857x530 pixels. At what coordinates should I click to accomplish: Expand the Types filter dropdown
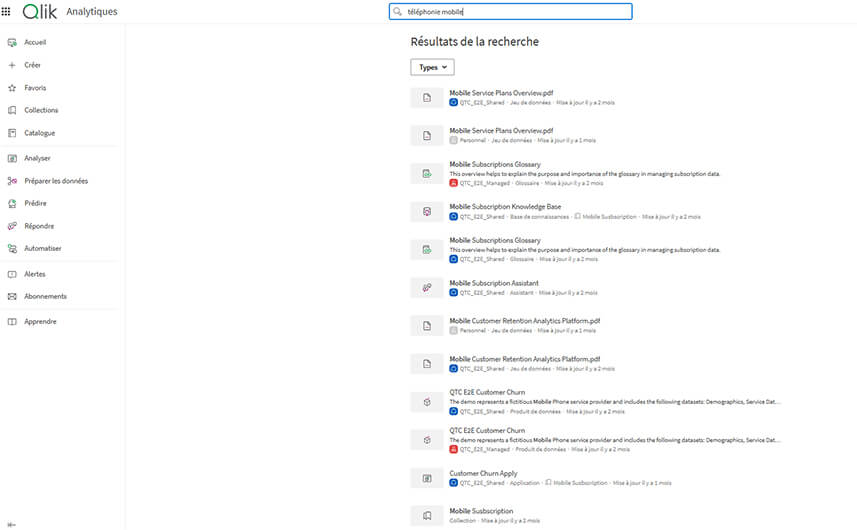click(432, 67)
